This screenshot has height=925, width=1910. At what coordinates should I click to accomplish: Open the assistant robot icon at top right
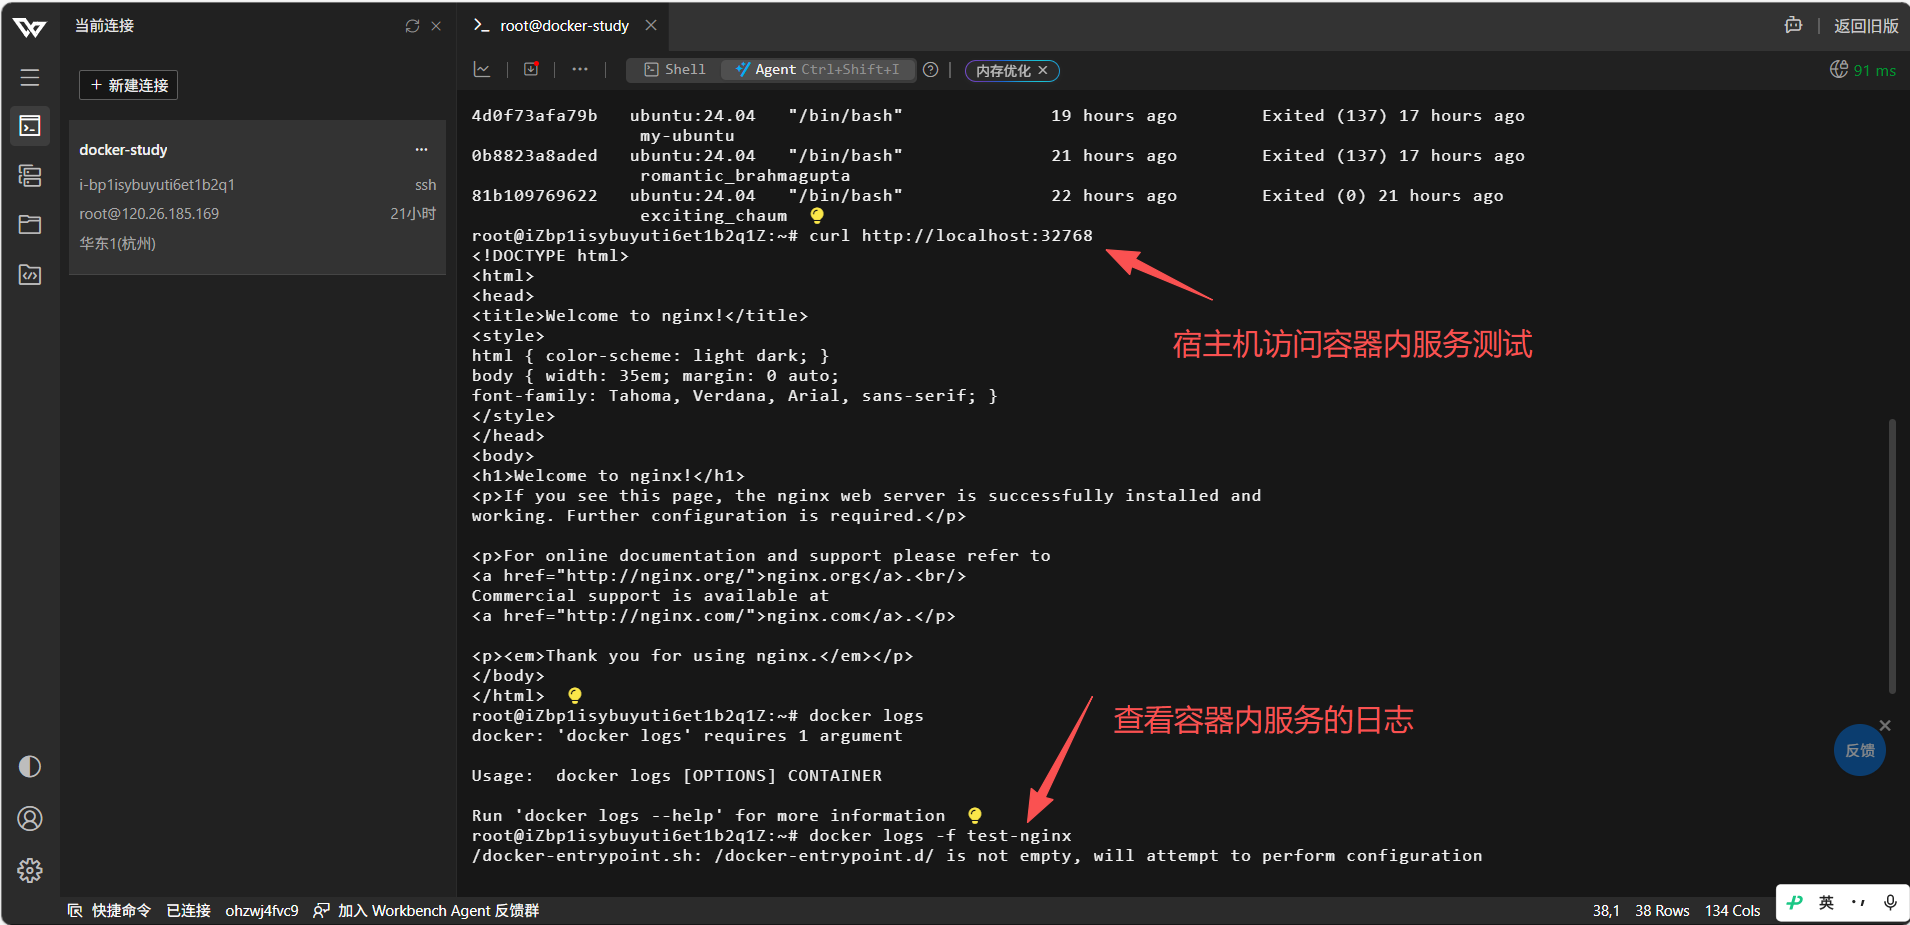(x=1794, y=26)
